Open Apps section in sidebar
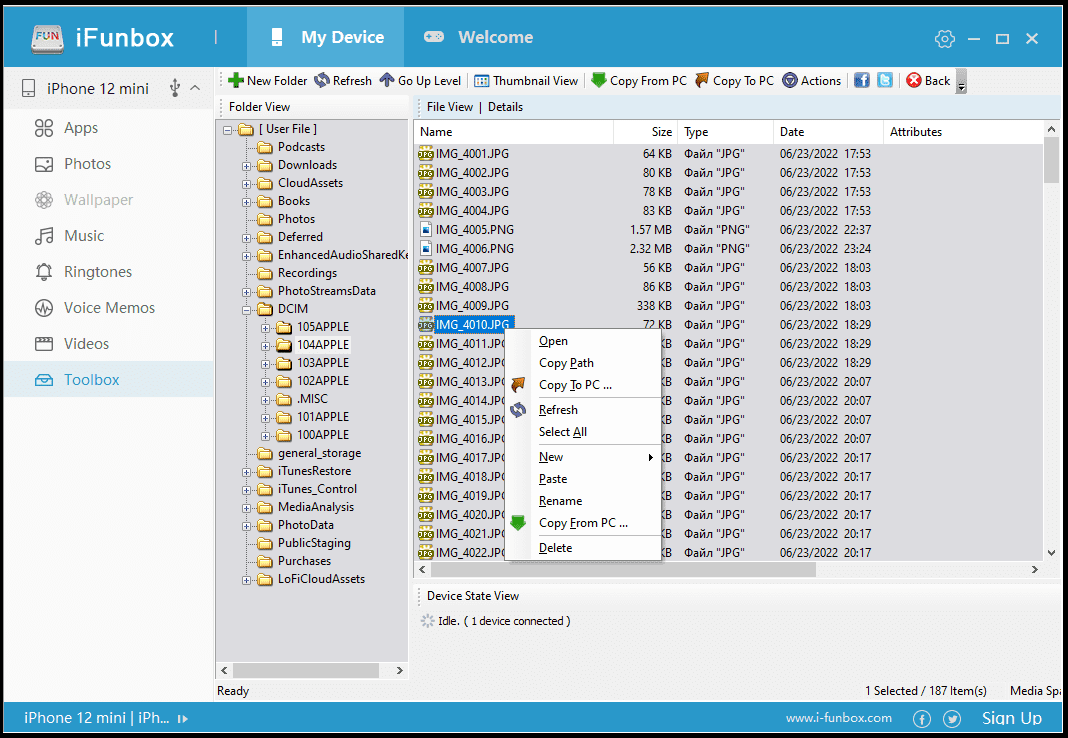 pyautogui.click(x=66, y=128)
